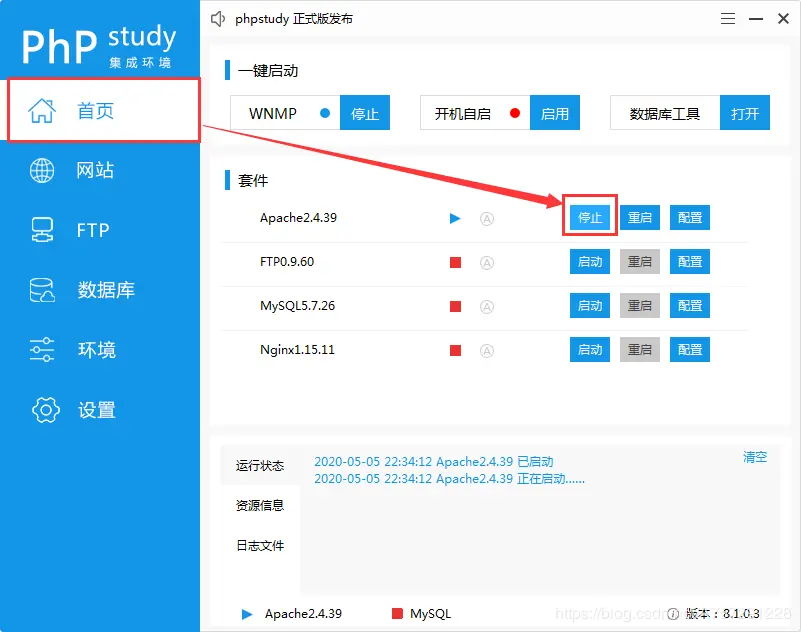The image size is (801, 632).
Task: Toggle auto-start circle A icon for FTP0.9.60
Action: click(487, 263)
